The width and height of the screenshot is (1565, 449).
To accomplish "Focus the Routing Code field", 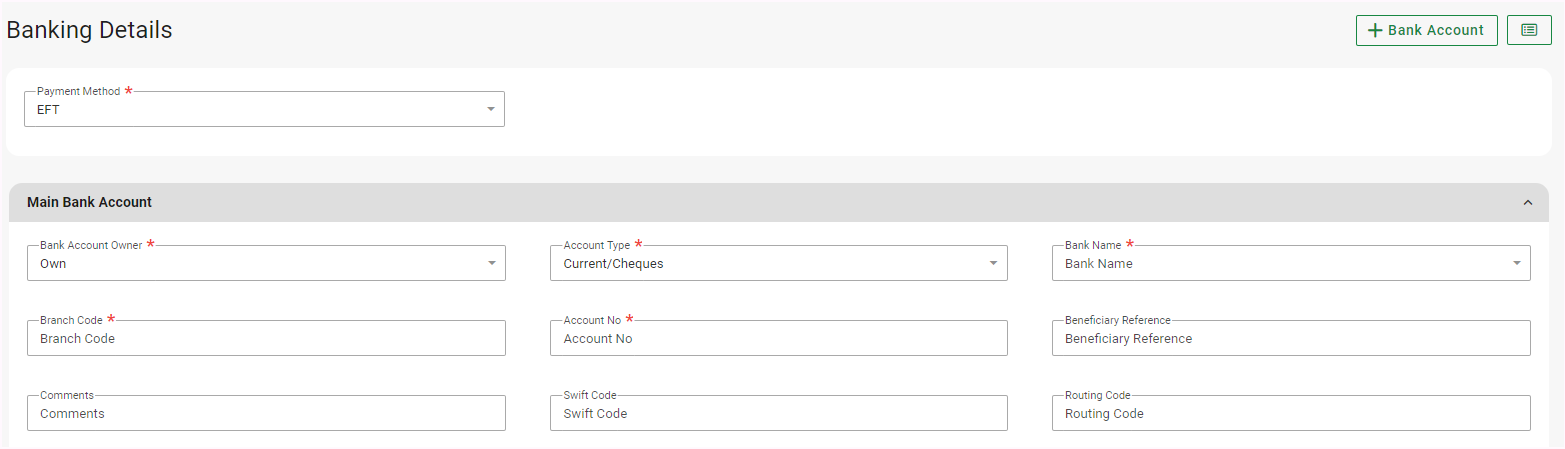I will [1290, 414].
